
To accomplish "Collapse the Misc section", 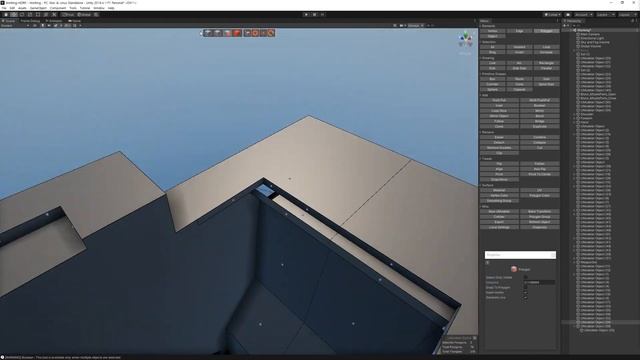I will pos(484,207).
